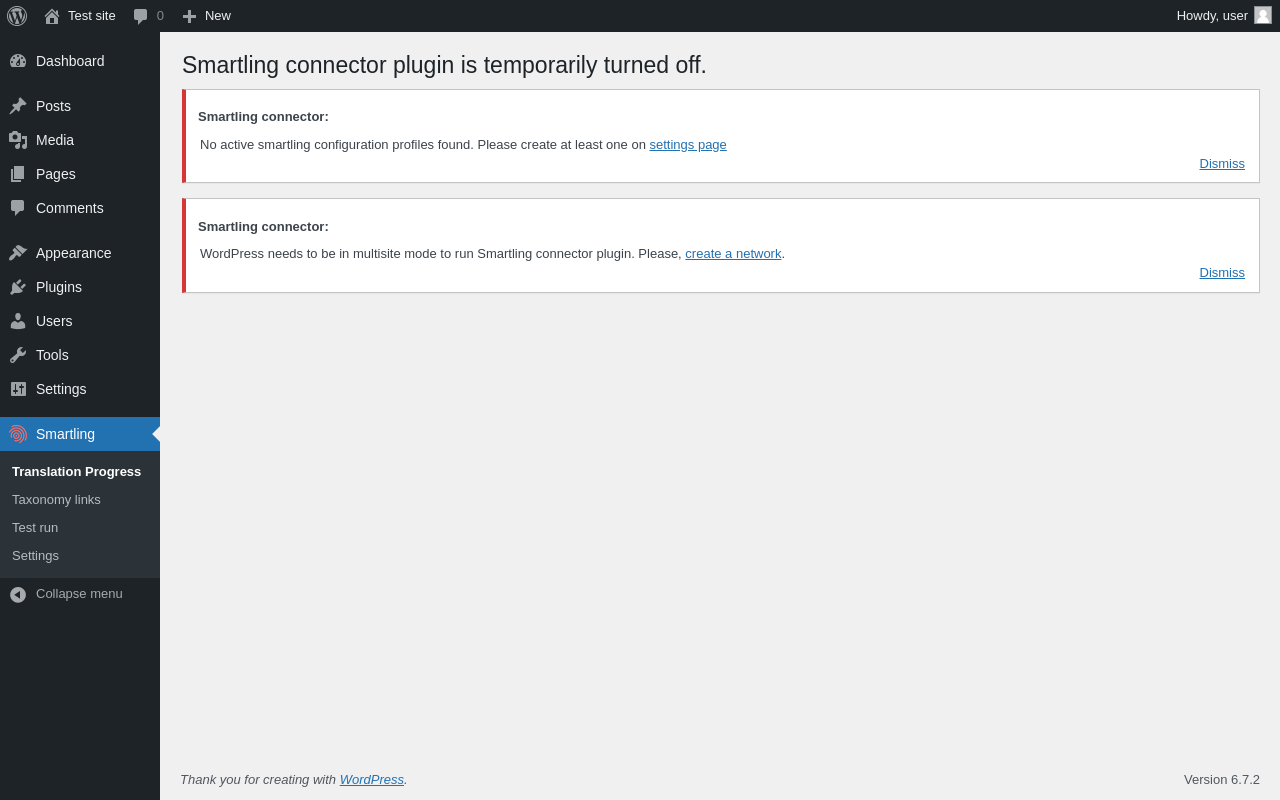Click the plus New icon in admin bar
Screen dimensions: 1280x800
click(x=189, y=16)
